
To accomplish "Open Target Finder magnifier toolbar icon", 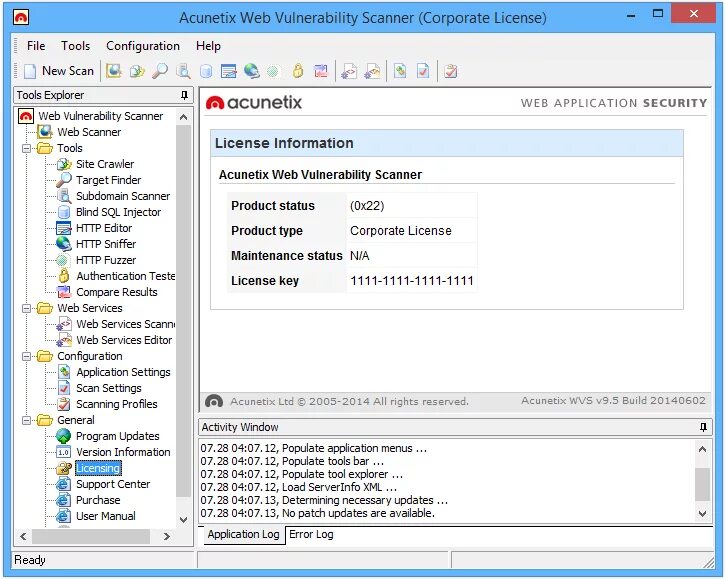I will pyautogui.click(x=160, y=71).
